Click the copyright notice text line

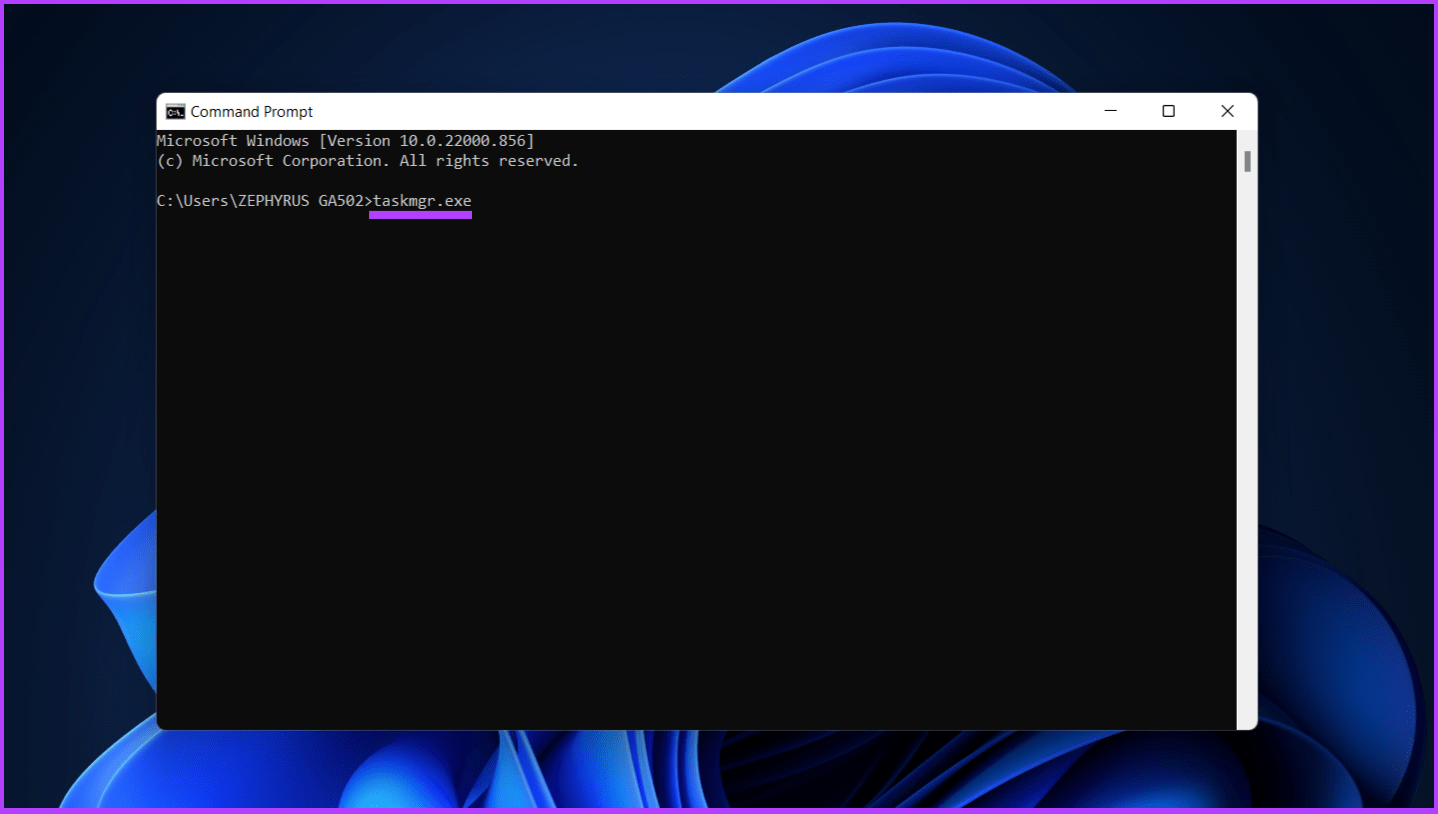click(366, 160)
